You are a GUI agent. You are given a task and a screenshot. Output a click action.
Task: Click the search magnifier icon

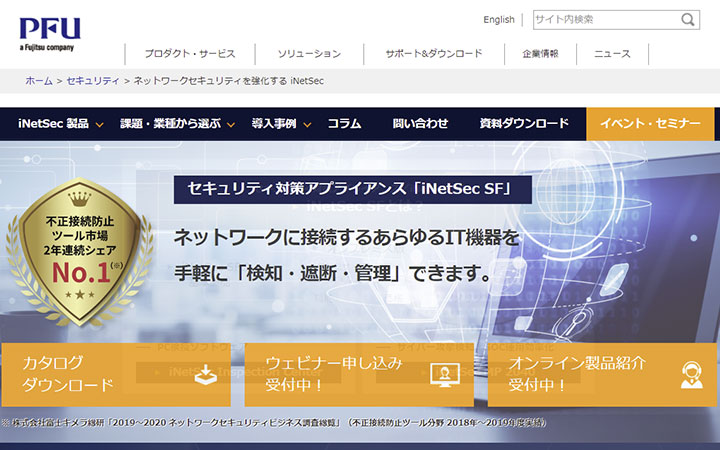689,19
